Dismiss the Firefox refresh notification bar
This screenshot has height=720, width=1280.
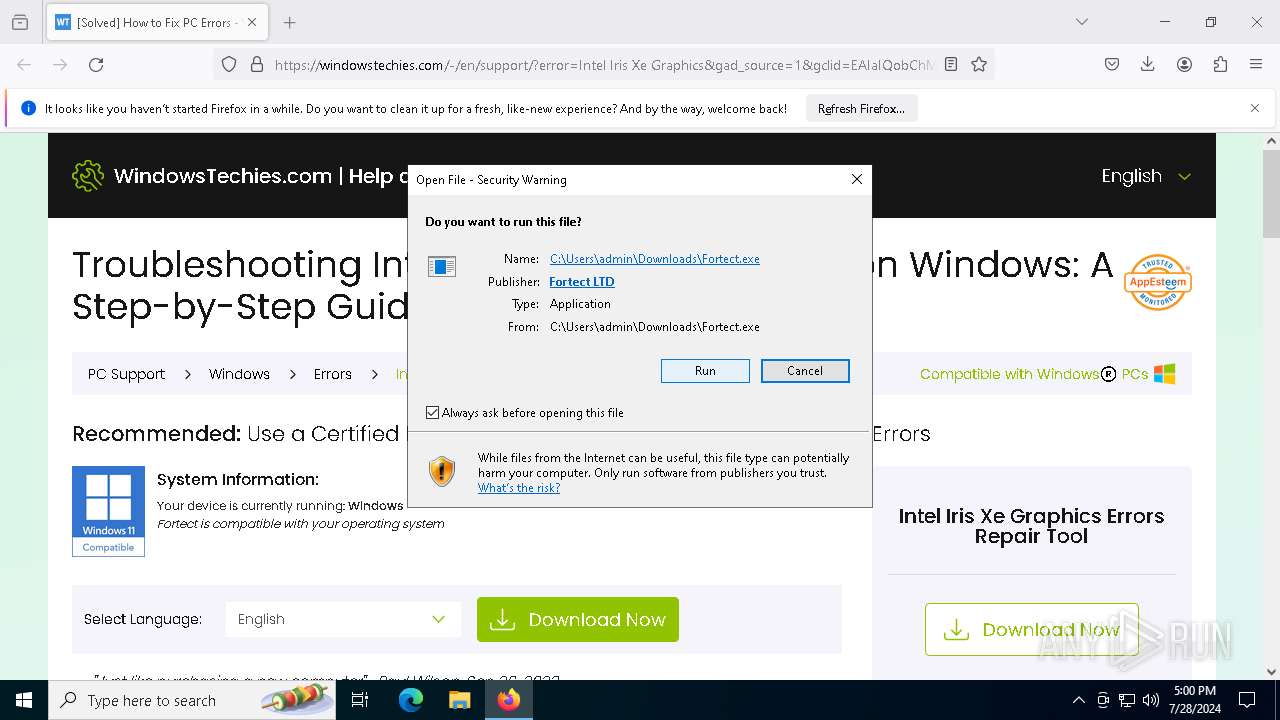click(1255, 108)
